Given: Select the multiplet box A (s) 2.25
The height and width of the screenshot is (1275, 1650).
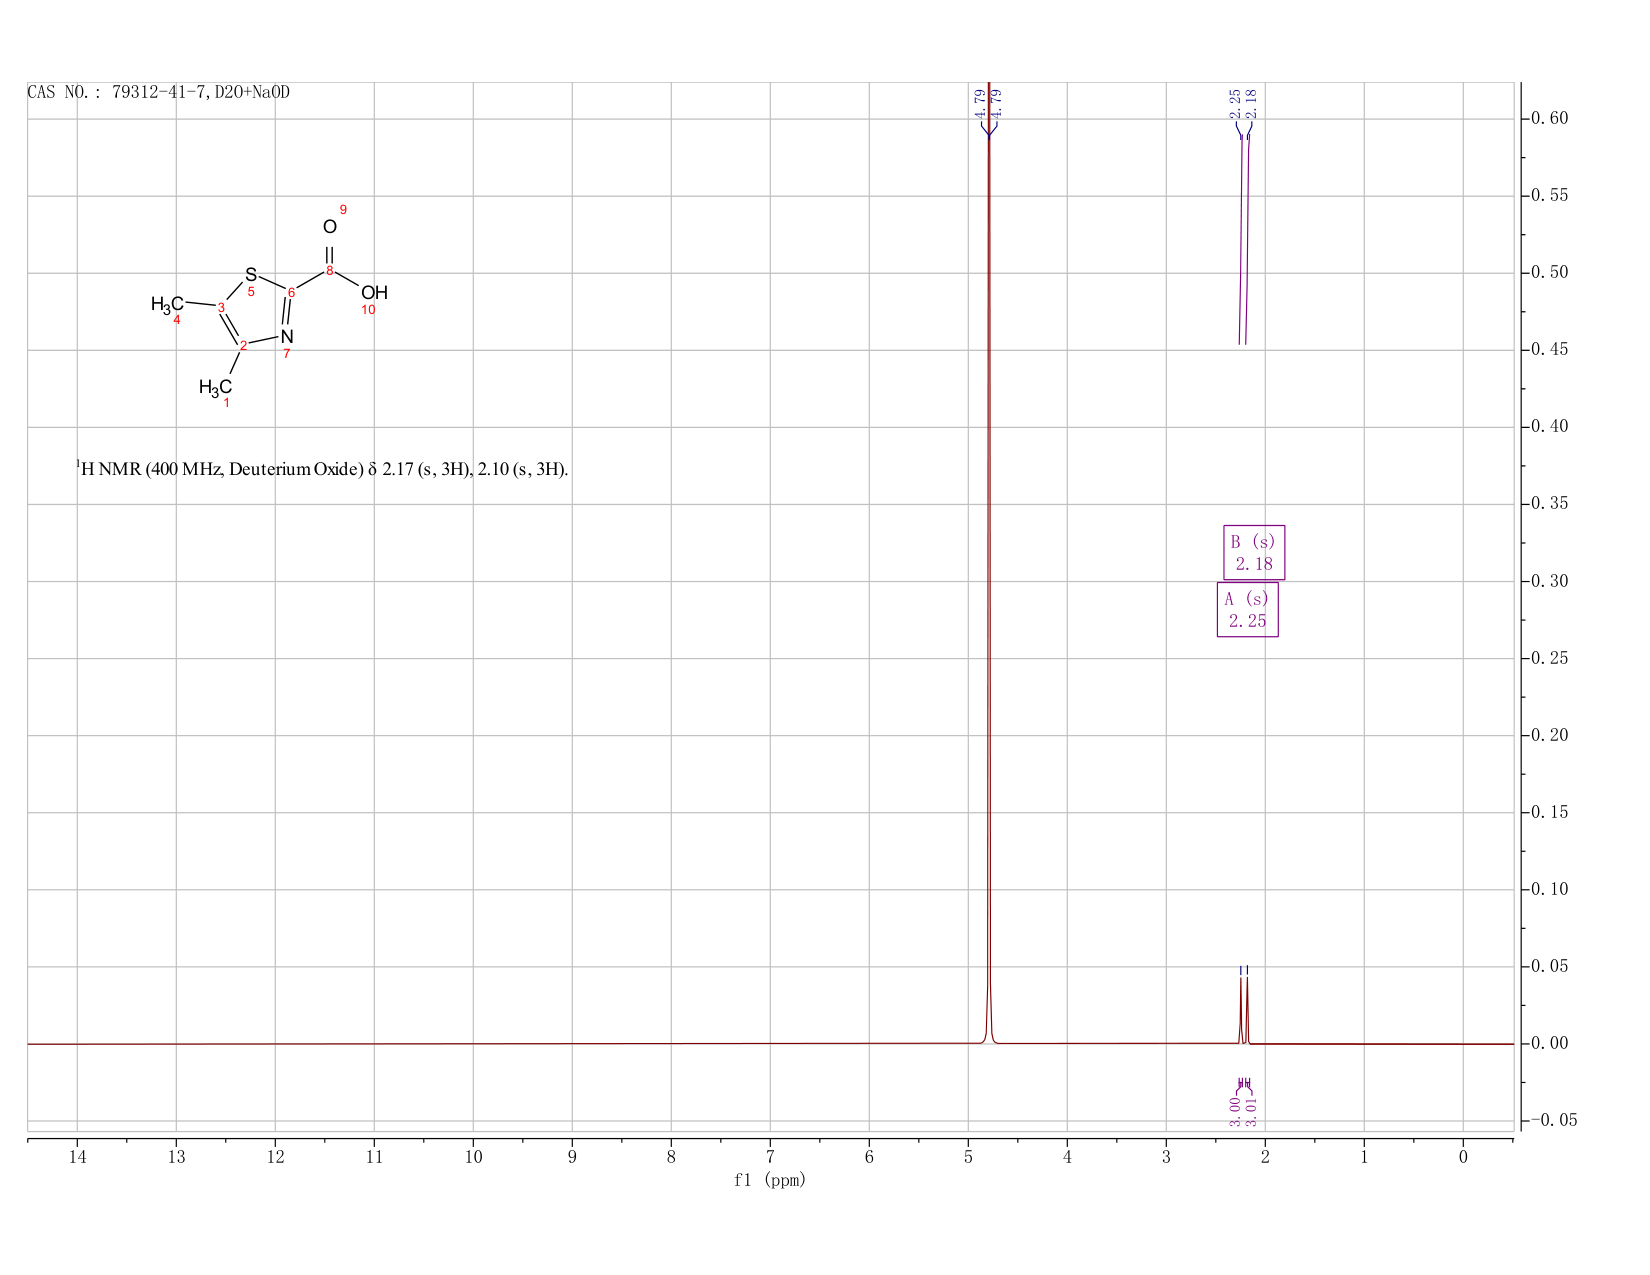Looking at the screenshot, I should (1248, 610).
